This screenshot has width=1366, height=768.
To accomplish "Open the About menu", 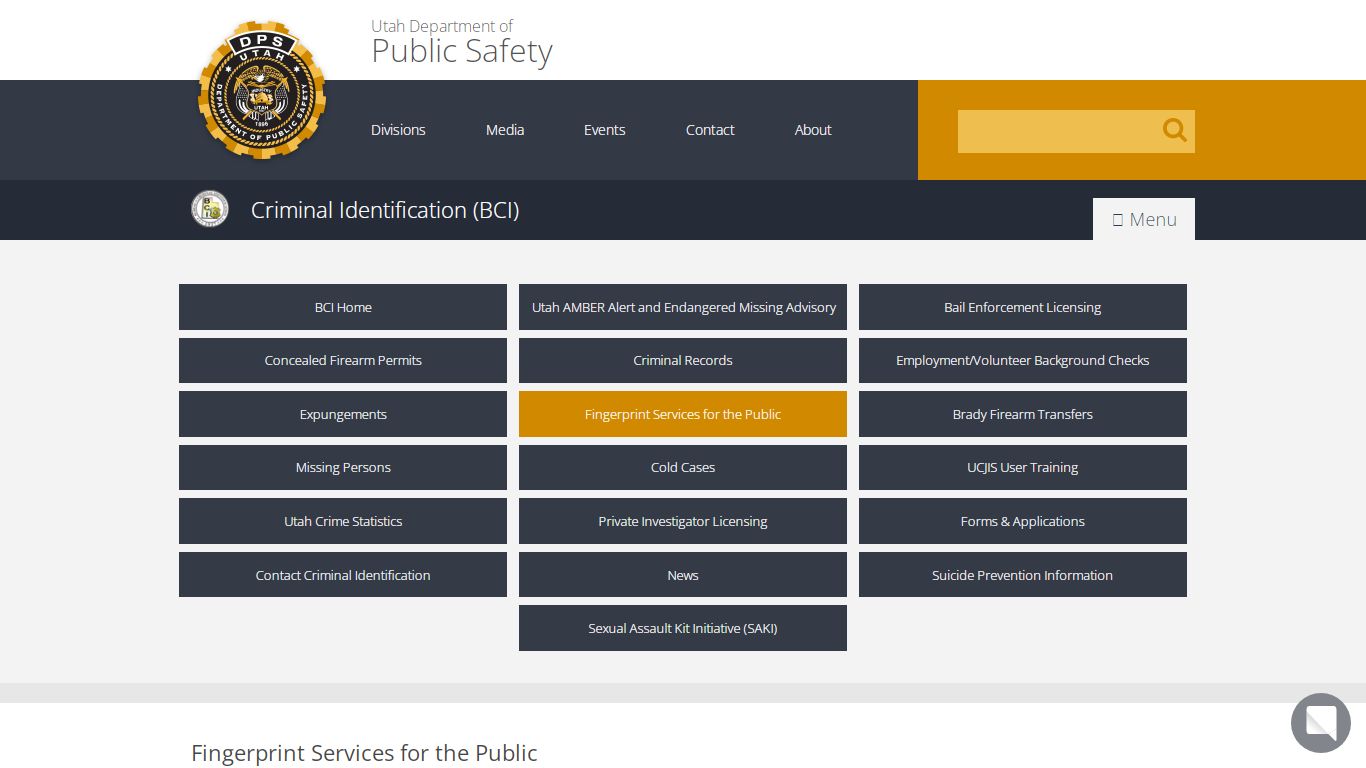I will [x=813, y=130].
